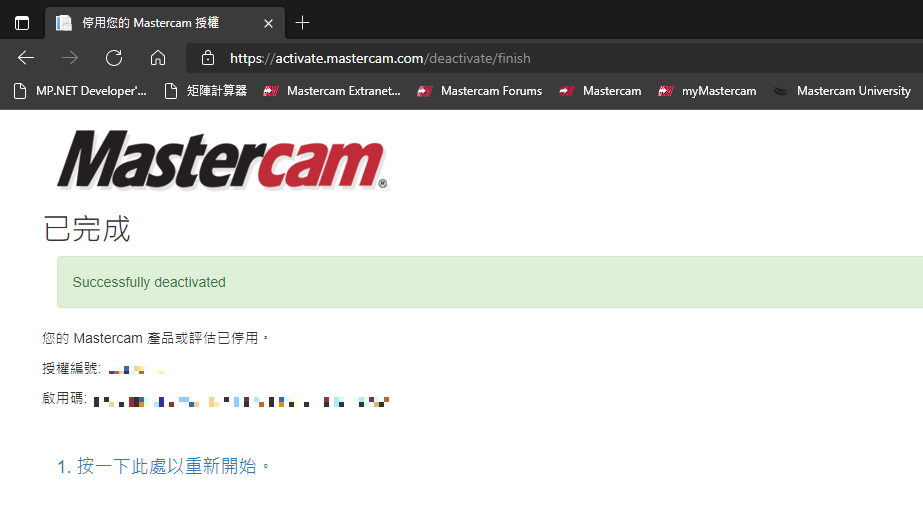Open Mastercam Forums bookmark

click(480, 91)
